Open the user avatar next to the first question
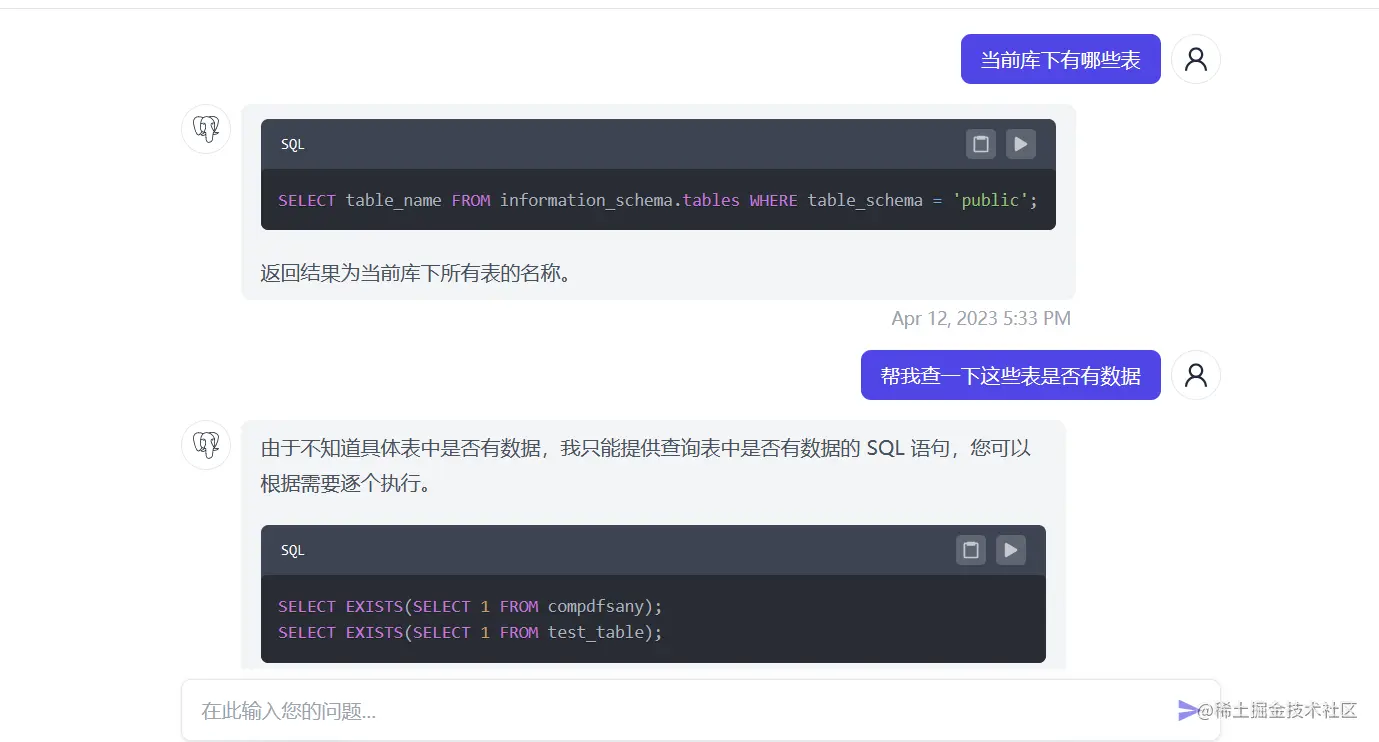The height and width of the screenshot is (742, 1379). (x=1196, y=59)
